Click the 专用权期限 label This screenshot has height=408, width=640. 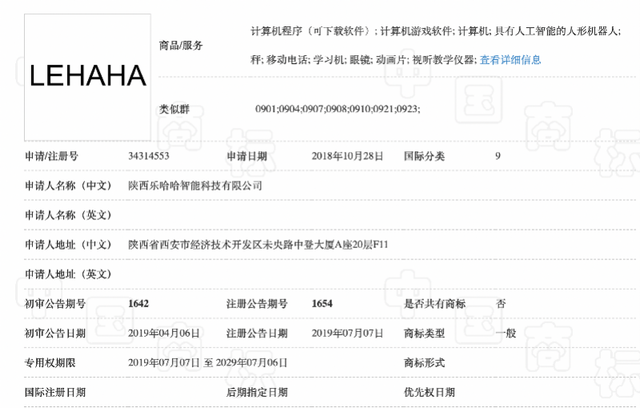[50, 362]
